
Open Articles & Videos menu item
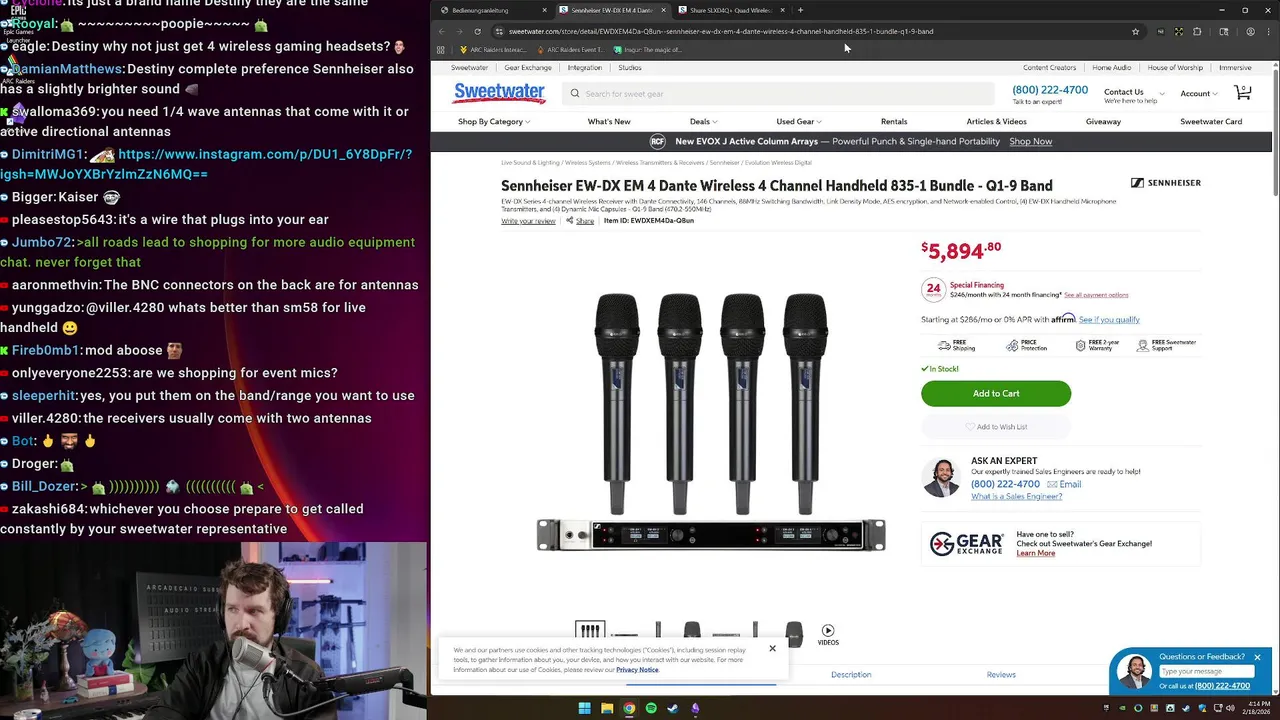click(x=996, y=122)
